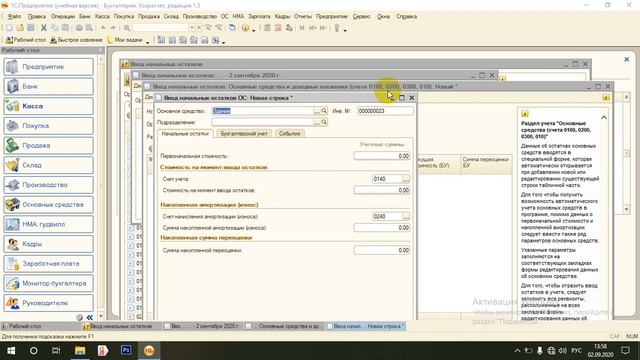Click the Инв. № field
Viewport: 640px width, 360px height.
click(385, 111)
